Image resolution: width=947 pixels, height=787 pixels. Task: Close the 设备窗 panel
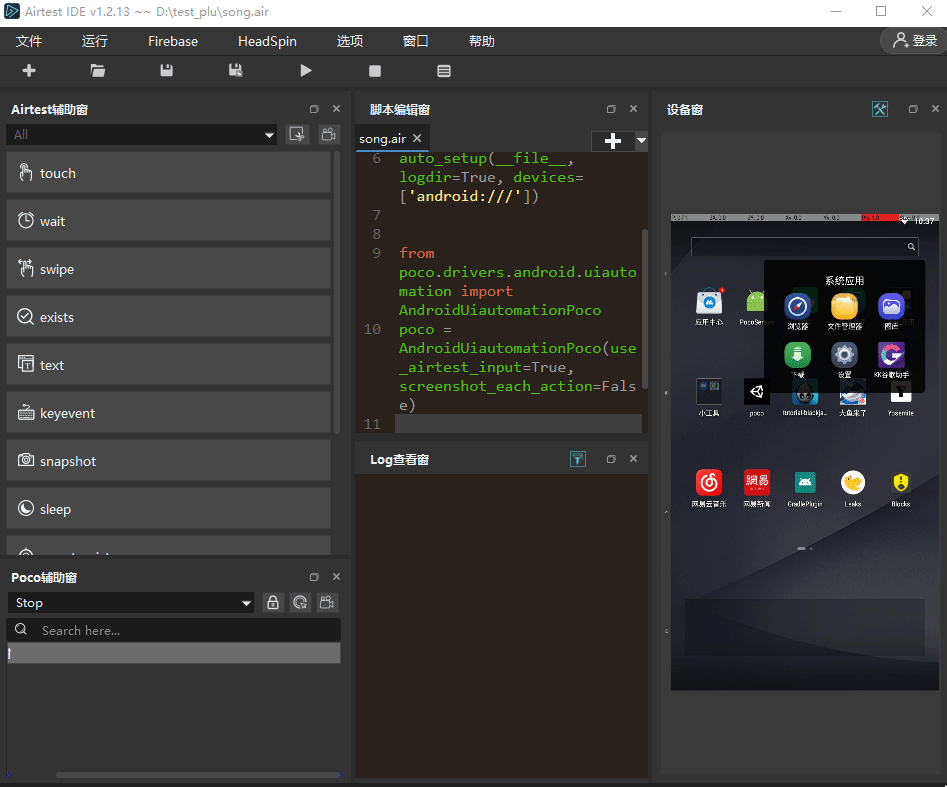[x=936, y=109]
